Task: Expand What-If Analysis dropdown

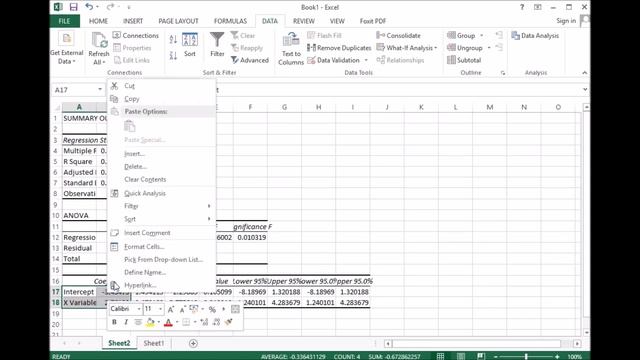Action: coord(436,48)
